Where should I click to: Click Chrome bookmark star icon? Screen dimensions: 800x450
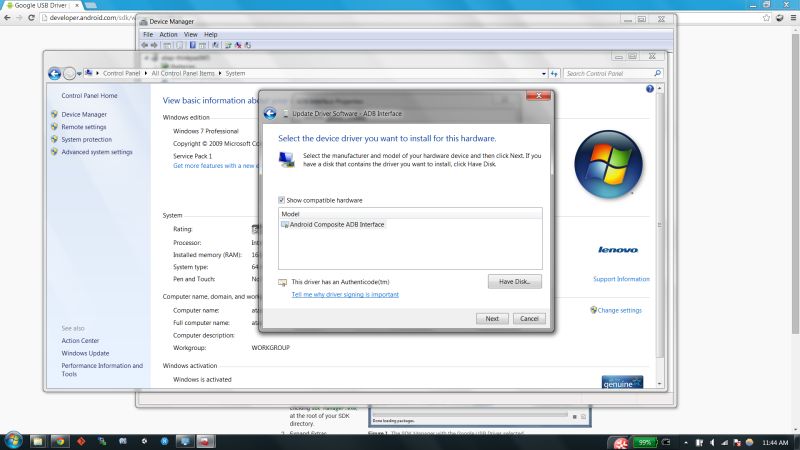click(766, 17)
